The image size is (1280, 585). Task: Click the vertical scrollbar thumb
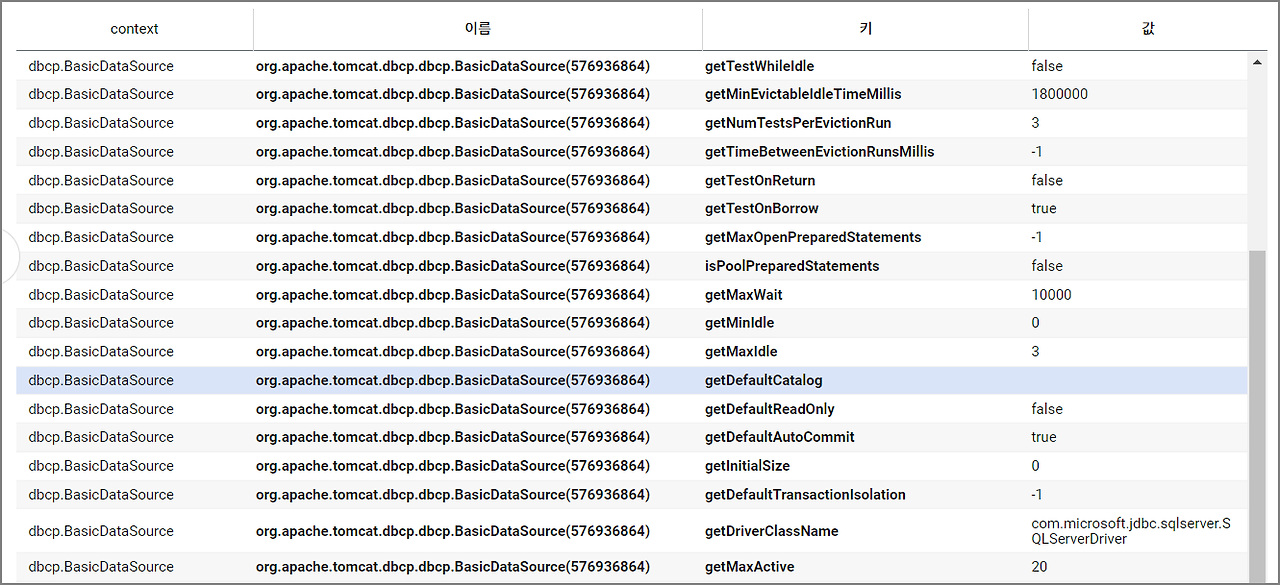[x=1258, y=414]
